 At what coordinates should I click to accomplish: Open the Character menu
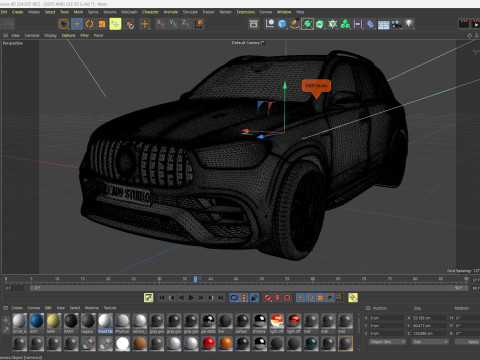pos(150,12)
